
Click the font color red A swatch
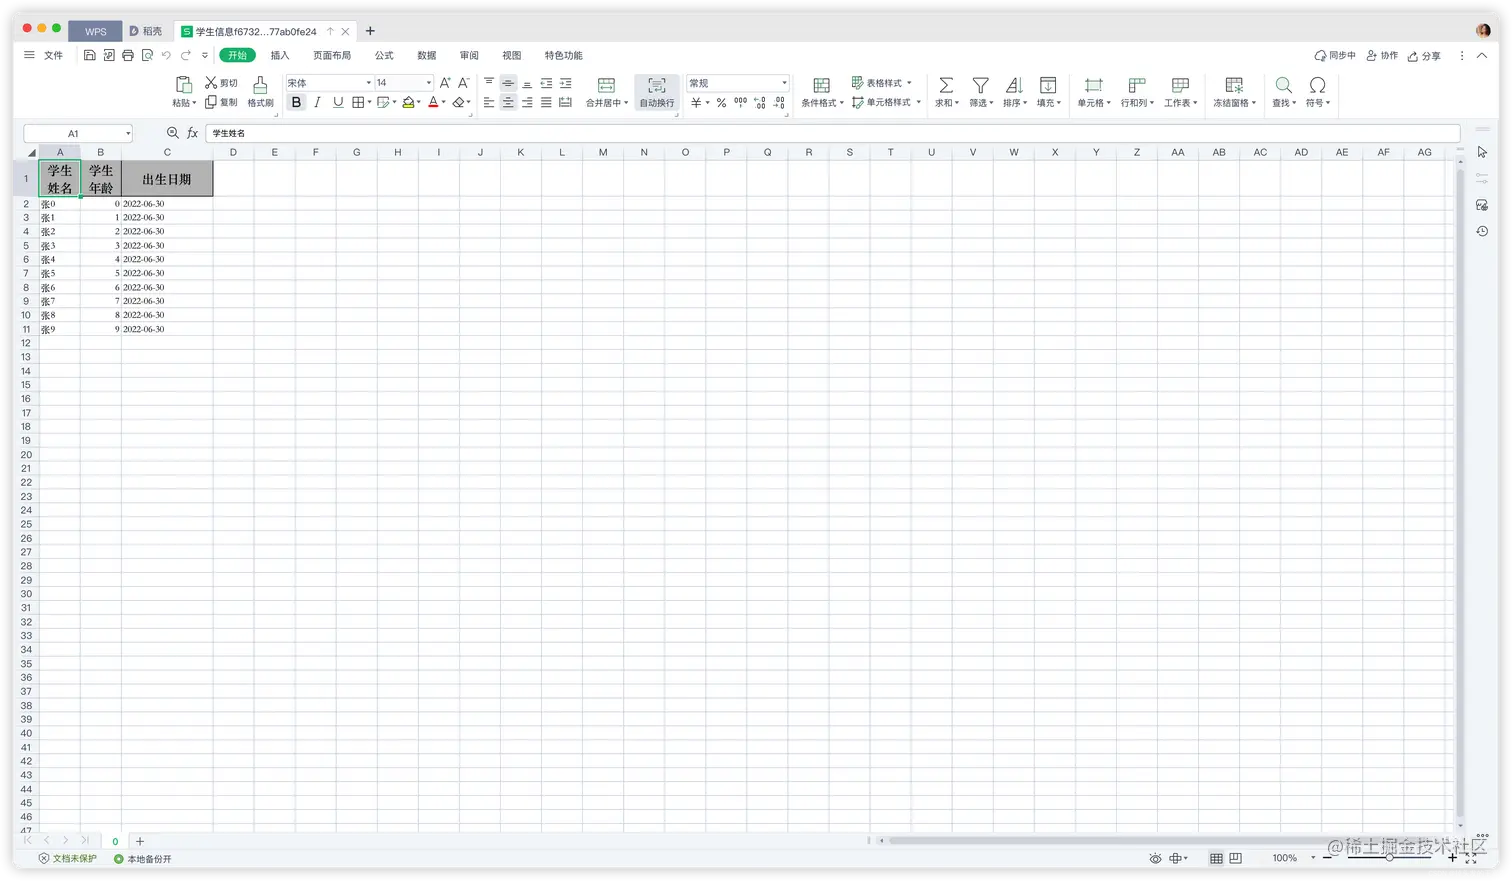(433, 102)
